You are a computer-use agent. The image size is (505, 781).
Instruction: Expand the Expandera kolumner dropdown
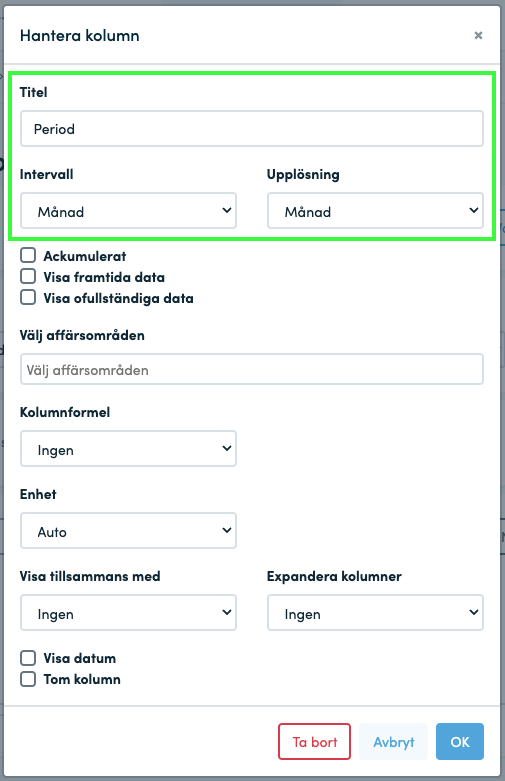[x=375, y=613]
